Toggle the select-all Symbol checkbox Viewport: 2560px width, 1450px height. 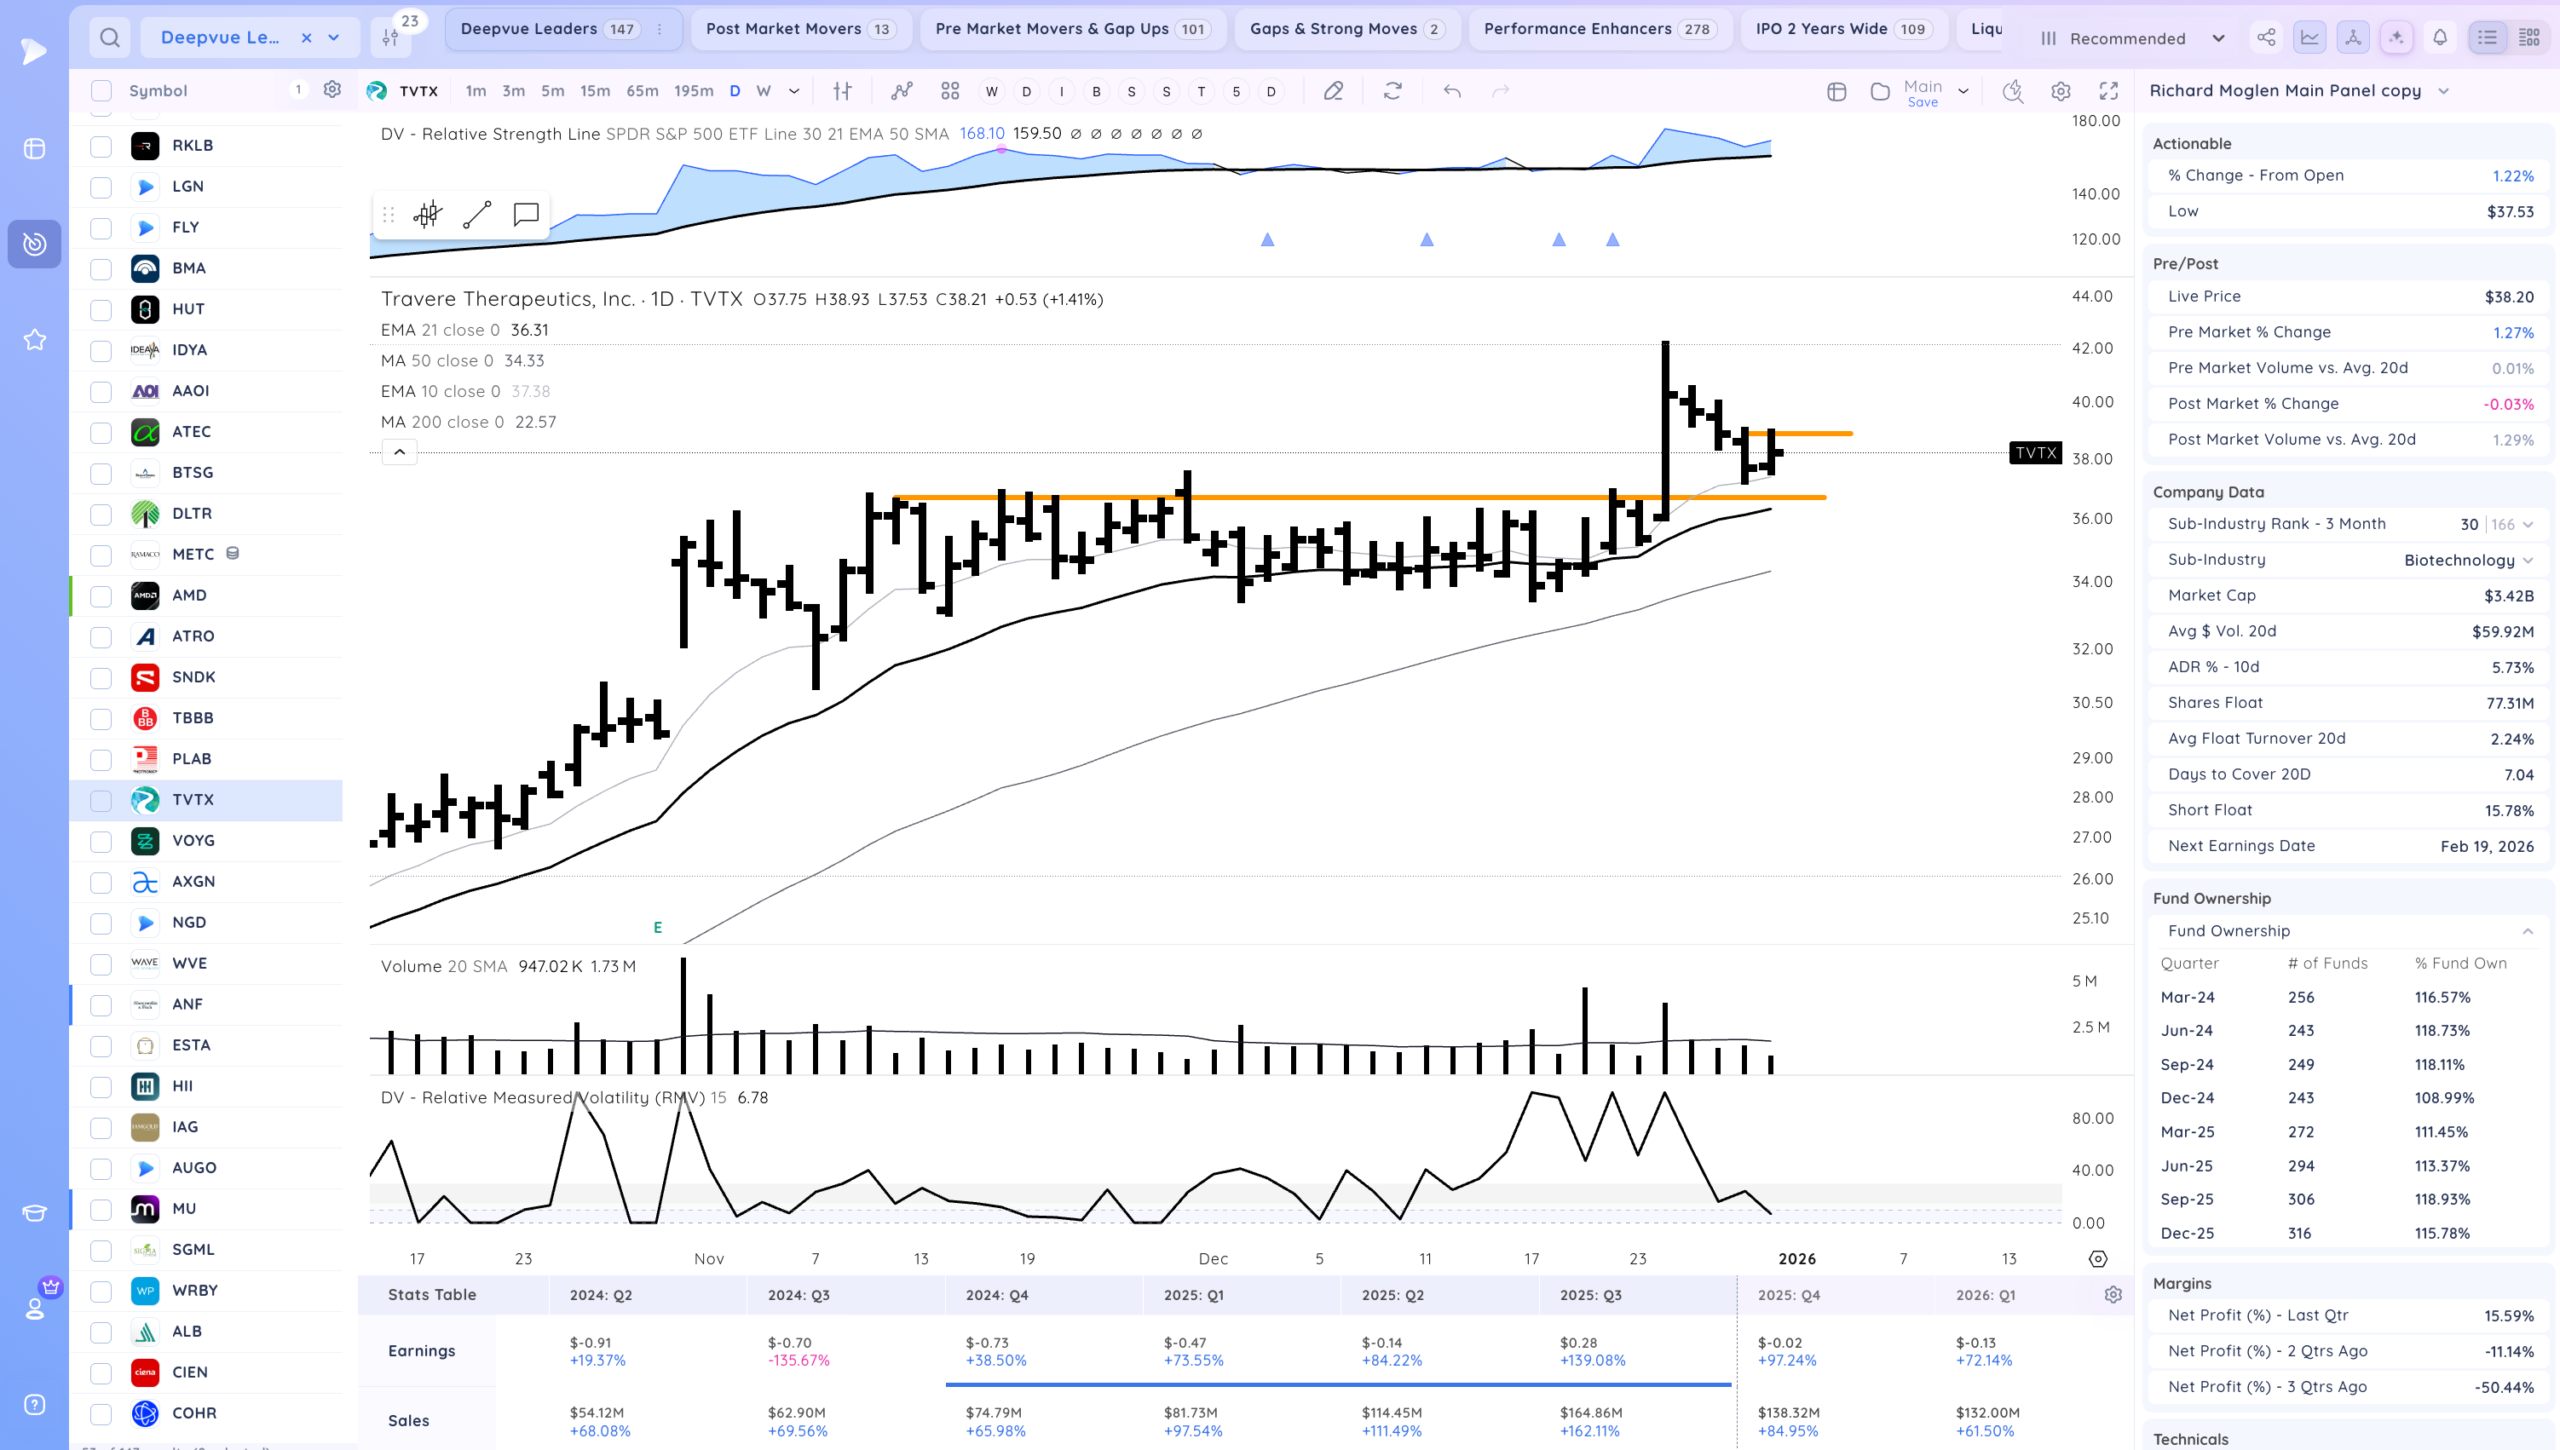point(101,91)
